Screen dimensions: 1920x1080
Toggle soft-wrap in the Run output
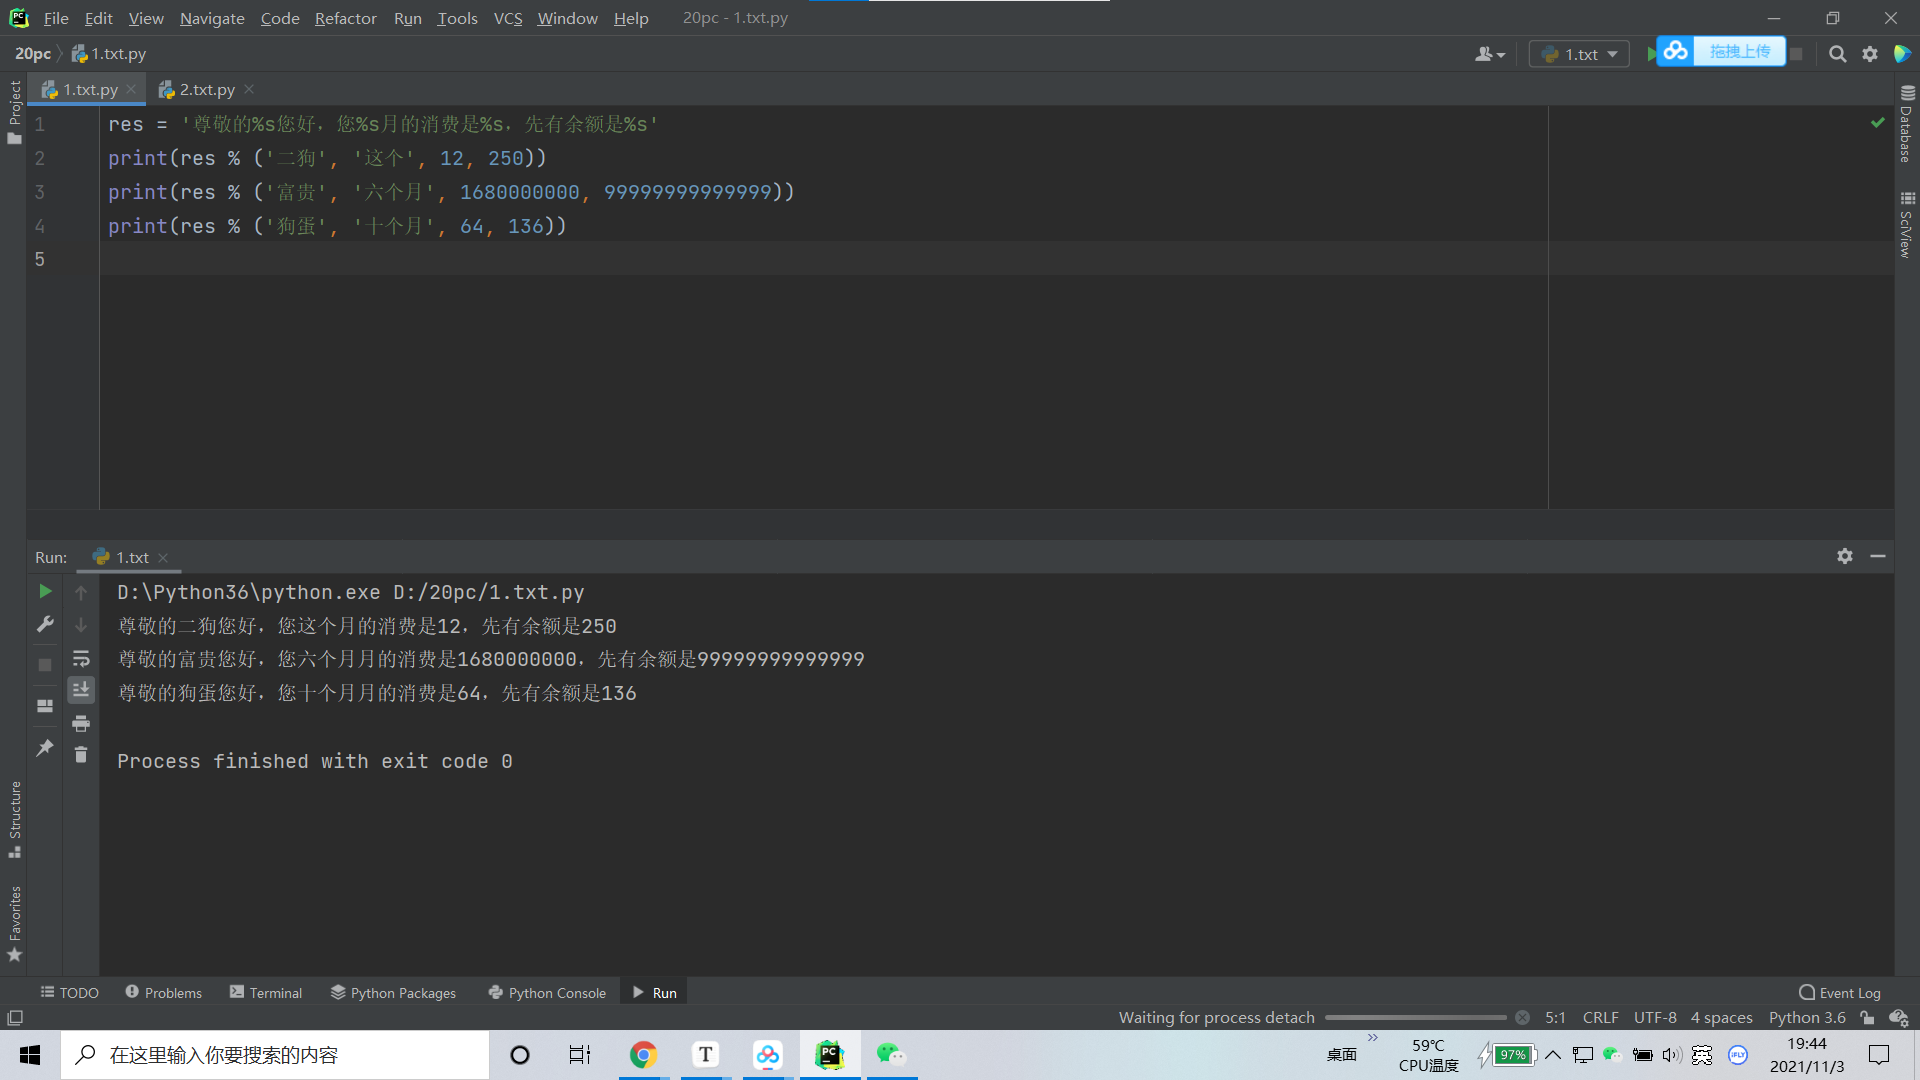[x=81, y=658]
